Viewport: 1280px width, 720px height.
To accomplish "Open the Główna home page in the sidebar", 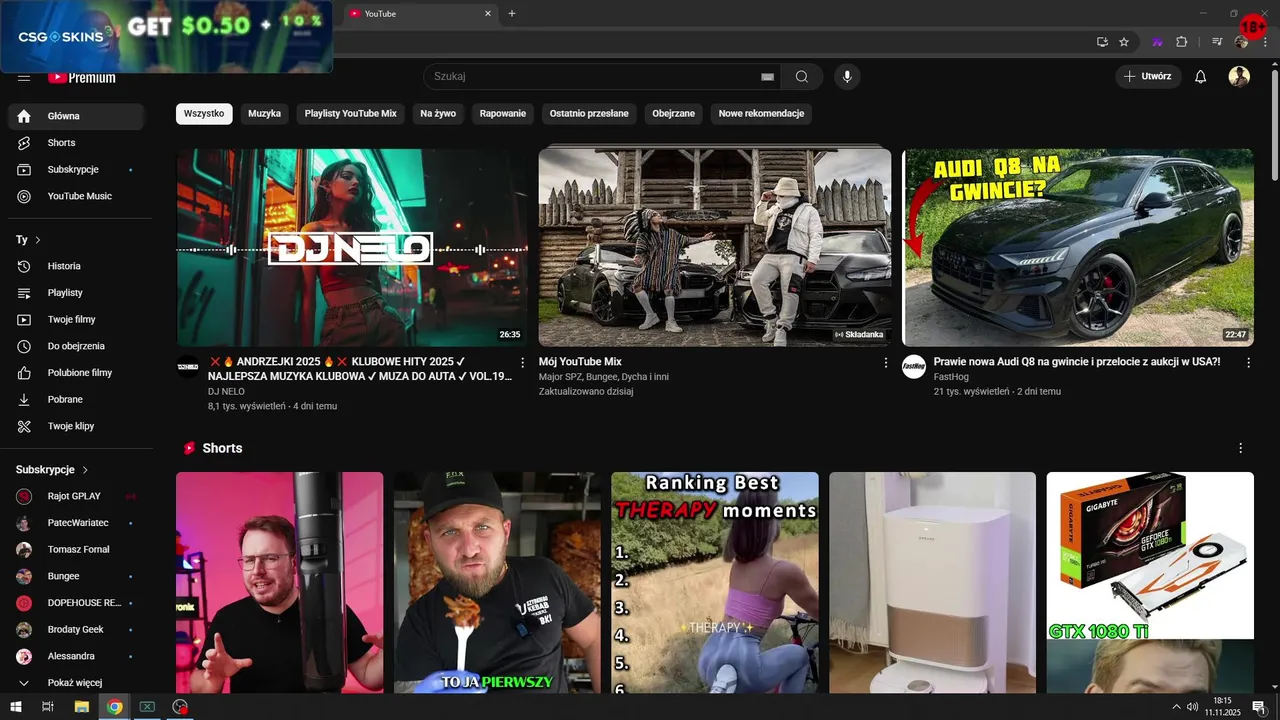I will [x=76, y=116].
